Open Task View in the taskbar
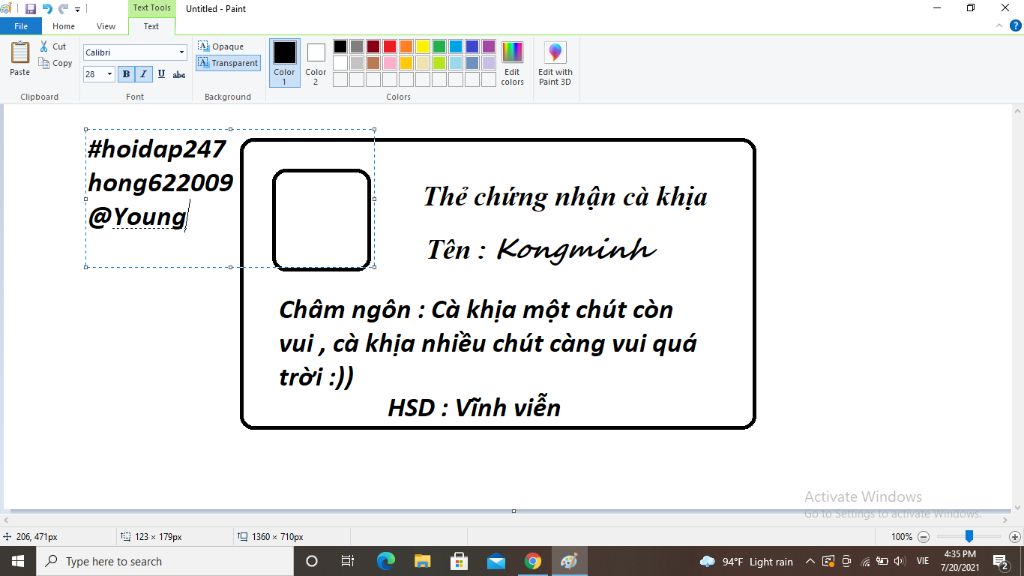The height and width of the screenshot is (576, 1024). tap(347, 561)
